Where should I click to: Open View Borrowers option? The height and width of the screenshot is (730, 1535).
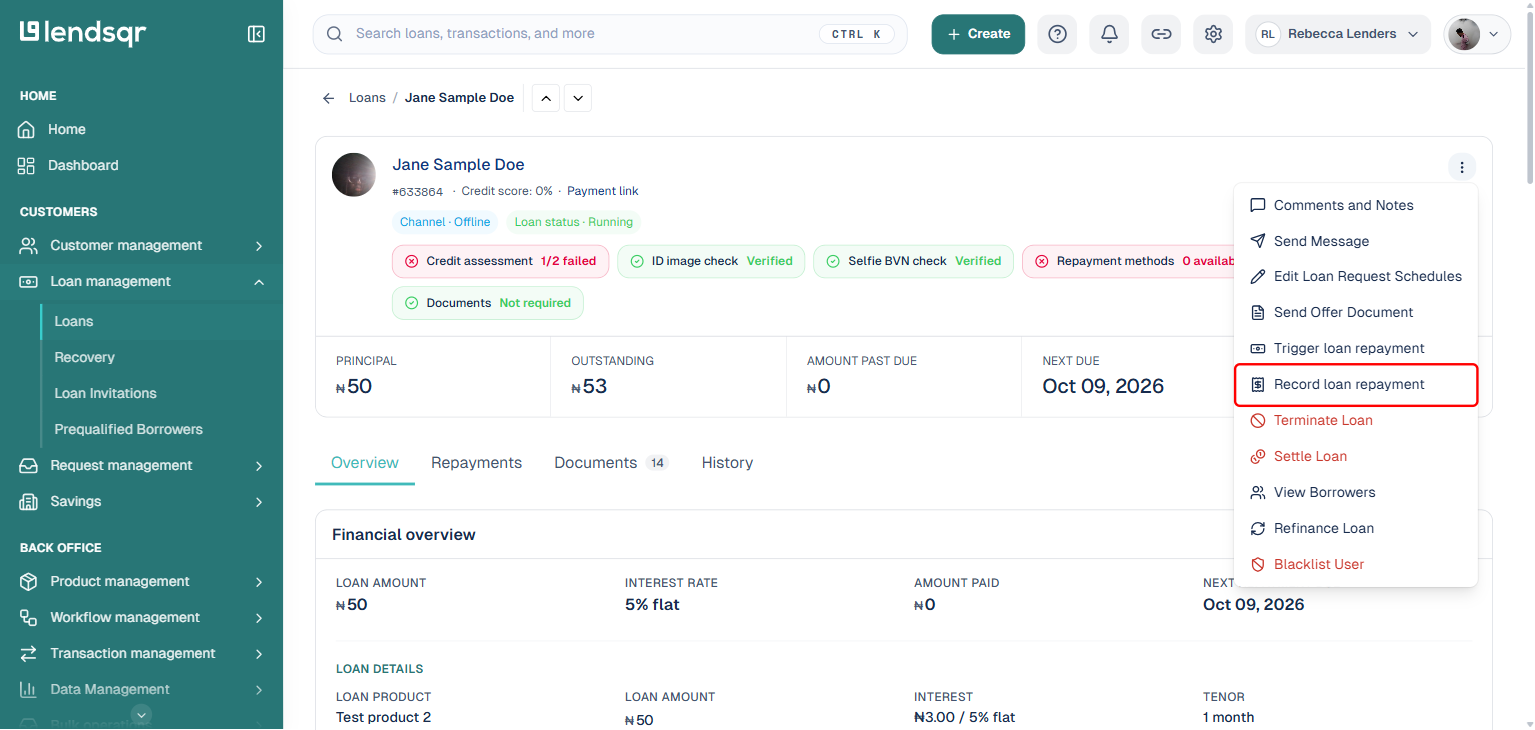(x=1356, y=492)
